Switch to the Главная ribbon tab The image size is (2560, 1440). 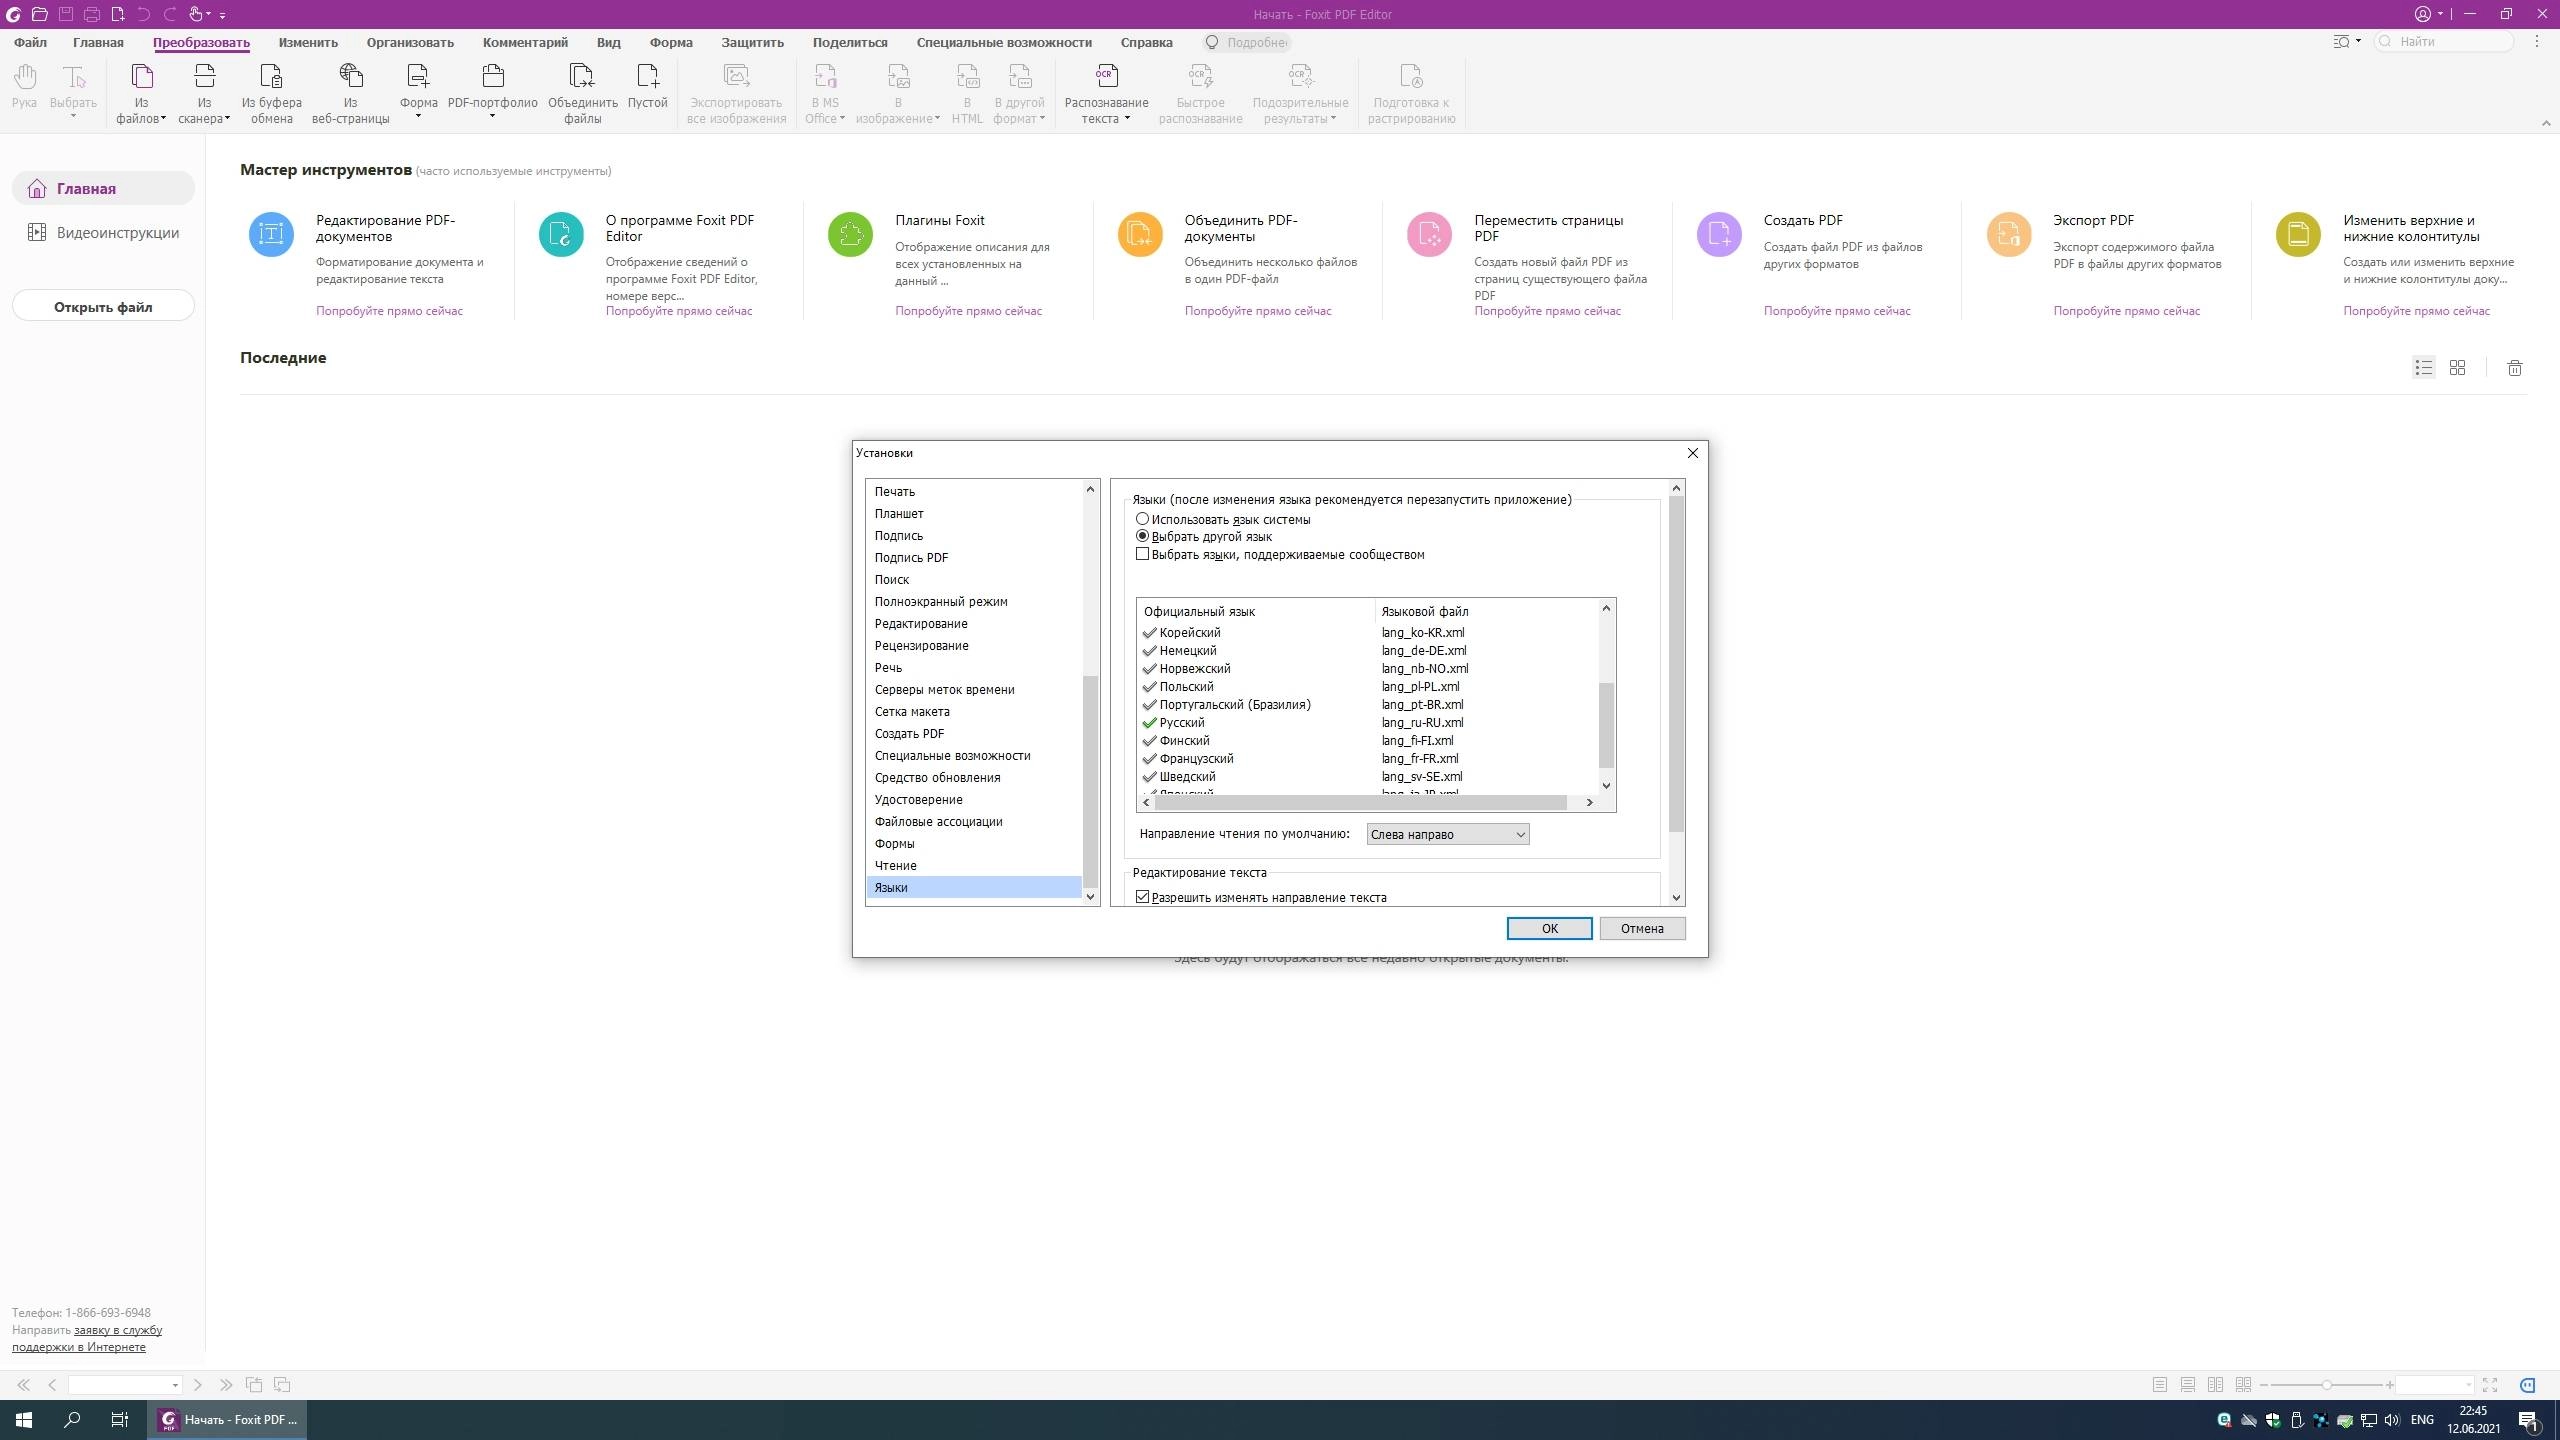98,43
